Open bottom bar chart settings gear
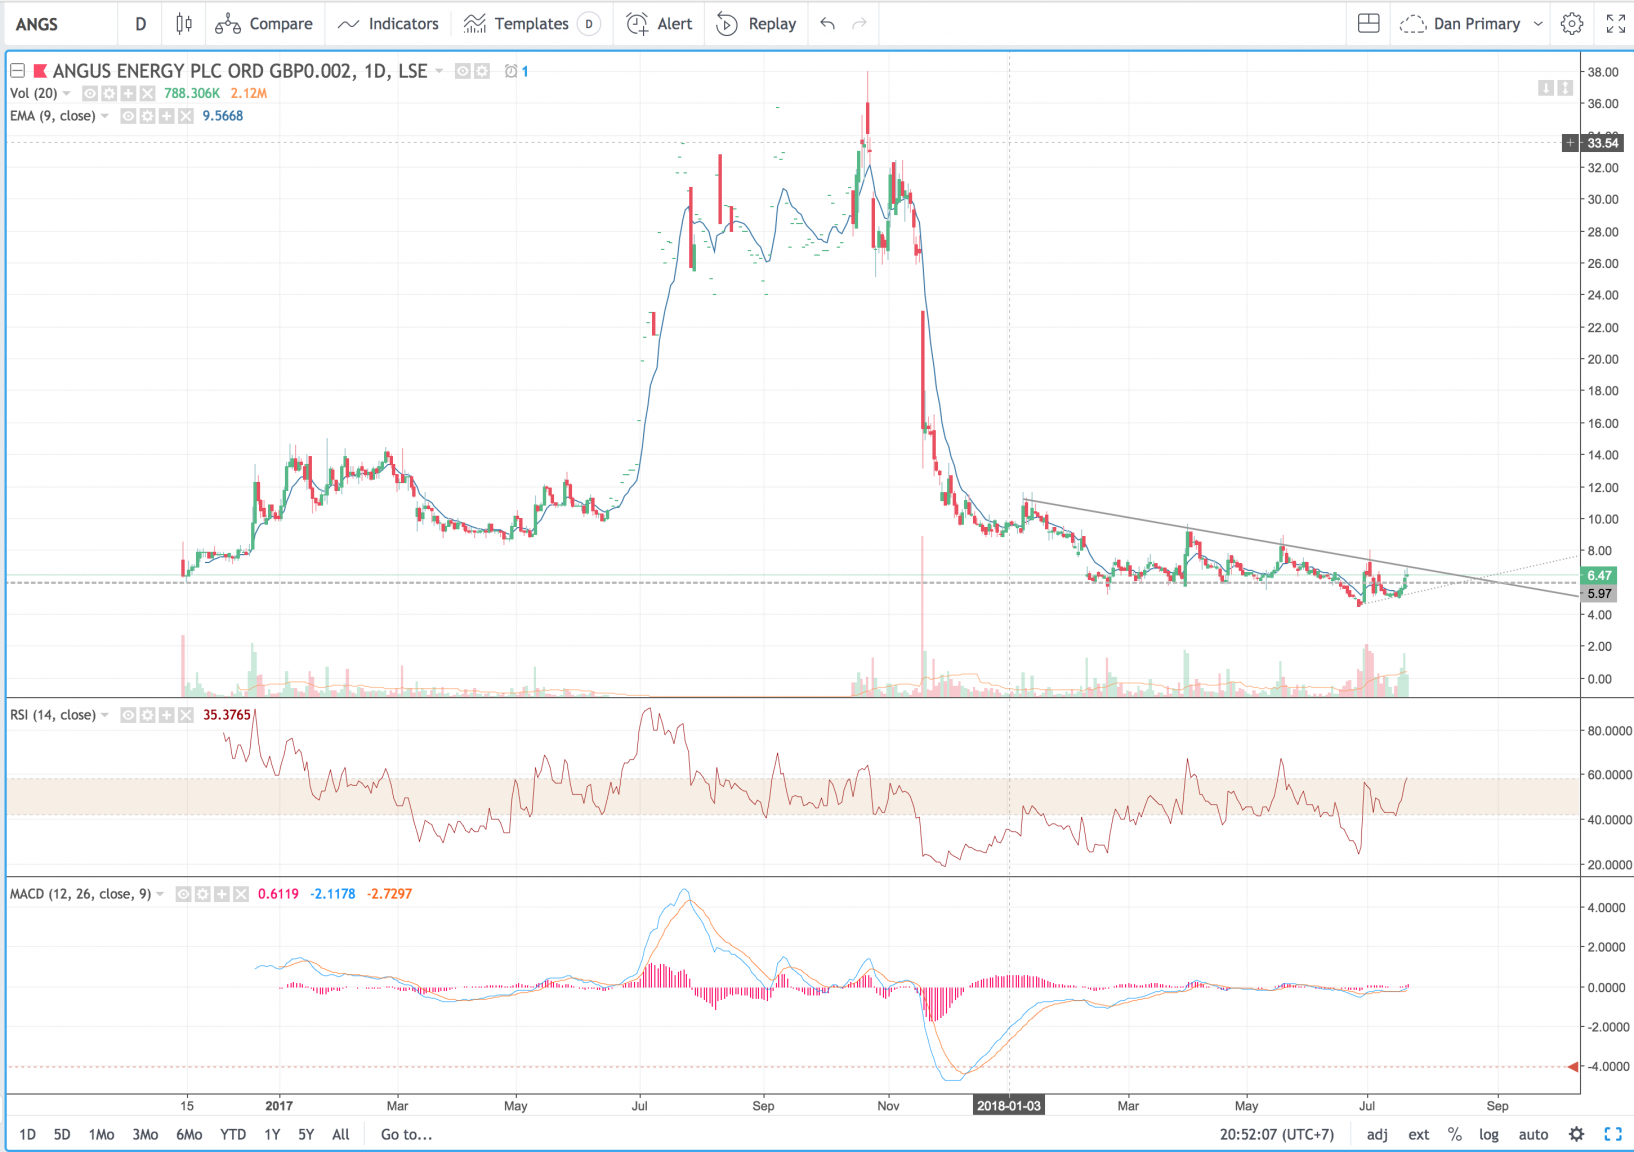Viewport: 1634px width, 1152px height. click(x=1577, y=1134)
